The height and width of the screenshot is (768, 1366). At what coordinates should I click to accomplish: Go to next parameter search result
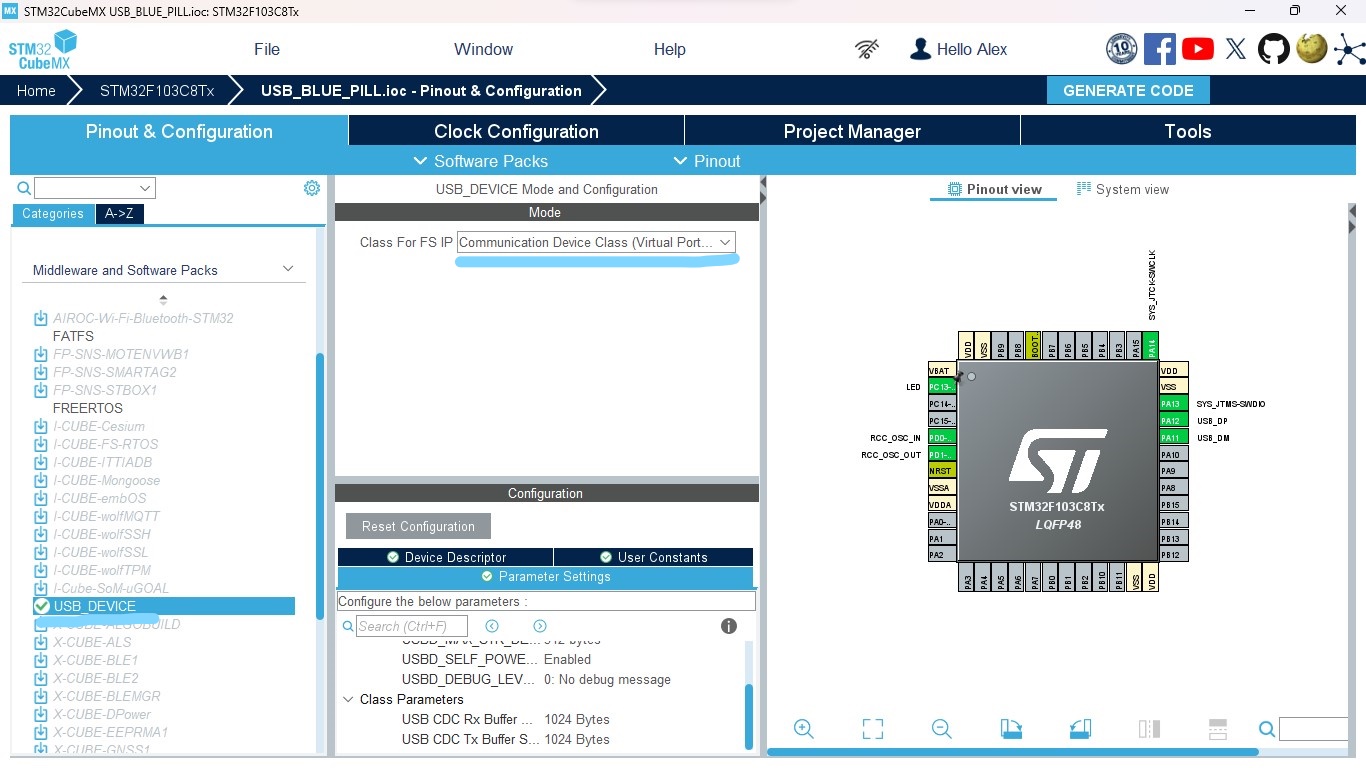pyautogui.click(x=540, y=626)
